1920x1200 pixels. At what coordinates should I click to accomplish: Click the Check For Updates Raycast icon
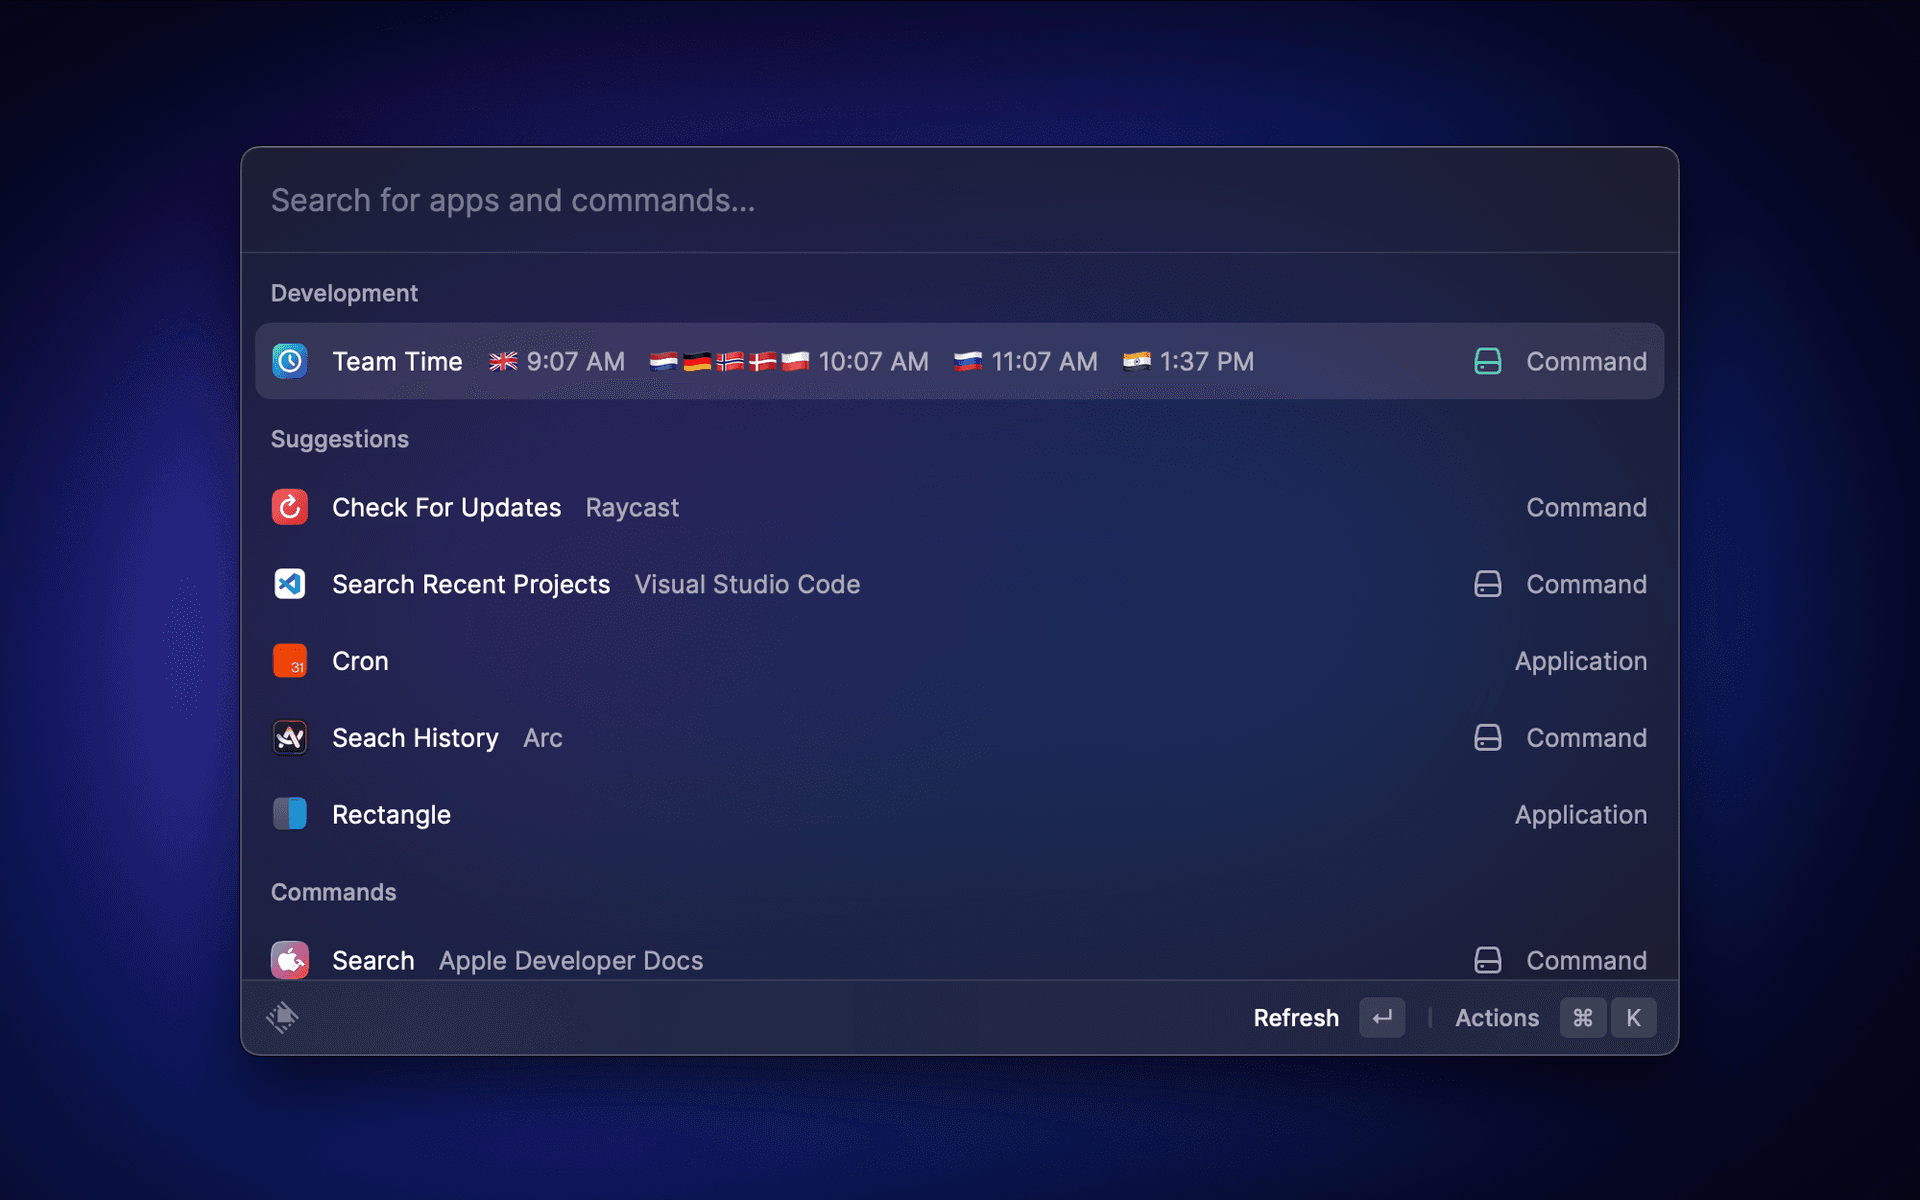click(x=290, y=507)
